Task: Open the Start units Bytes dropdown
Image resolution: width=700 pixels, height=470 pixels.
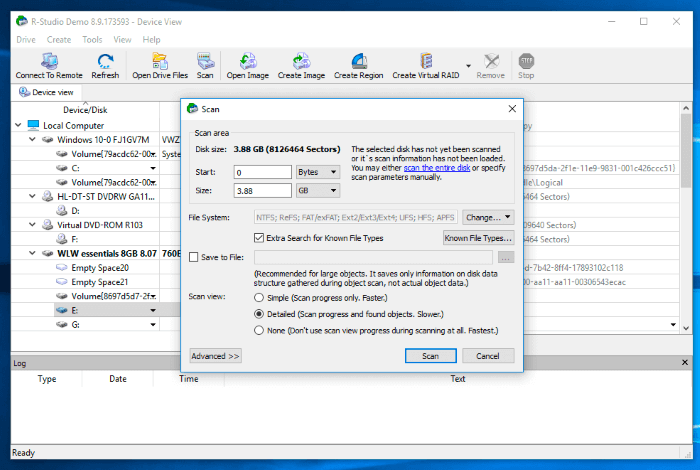Action: (317, 172)
